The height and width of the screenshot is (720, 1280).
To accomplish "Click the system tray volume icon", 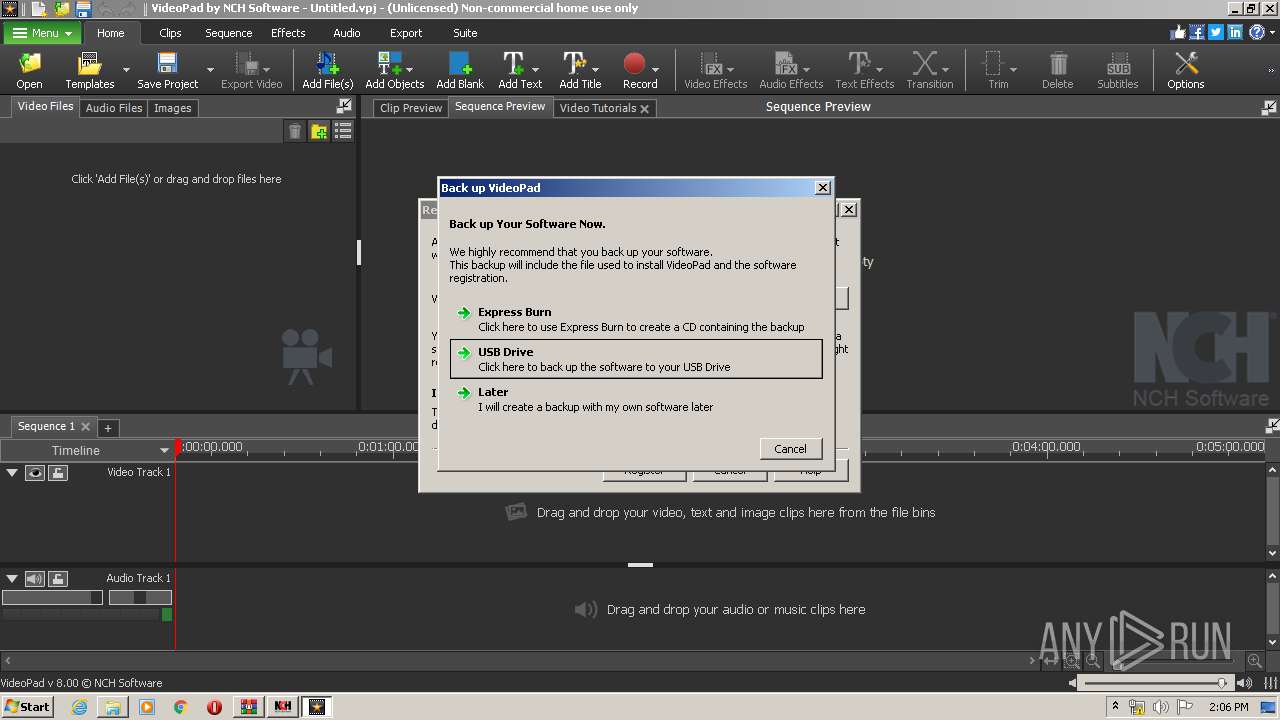I will point(1161,706).
